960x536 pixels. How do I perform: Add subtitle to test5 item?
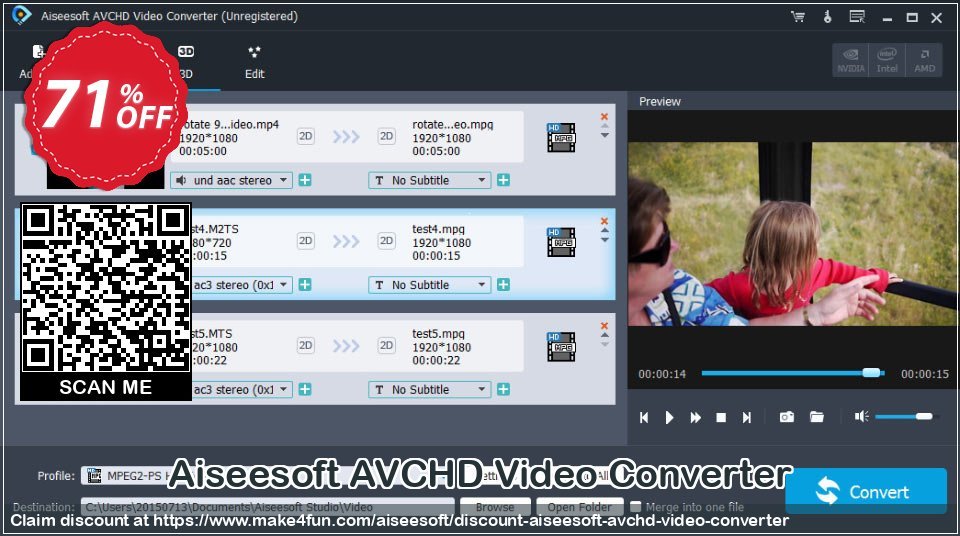(503, 390)
